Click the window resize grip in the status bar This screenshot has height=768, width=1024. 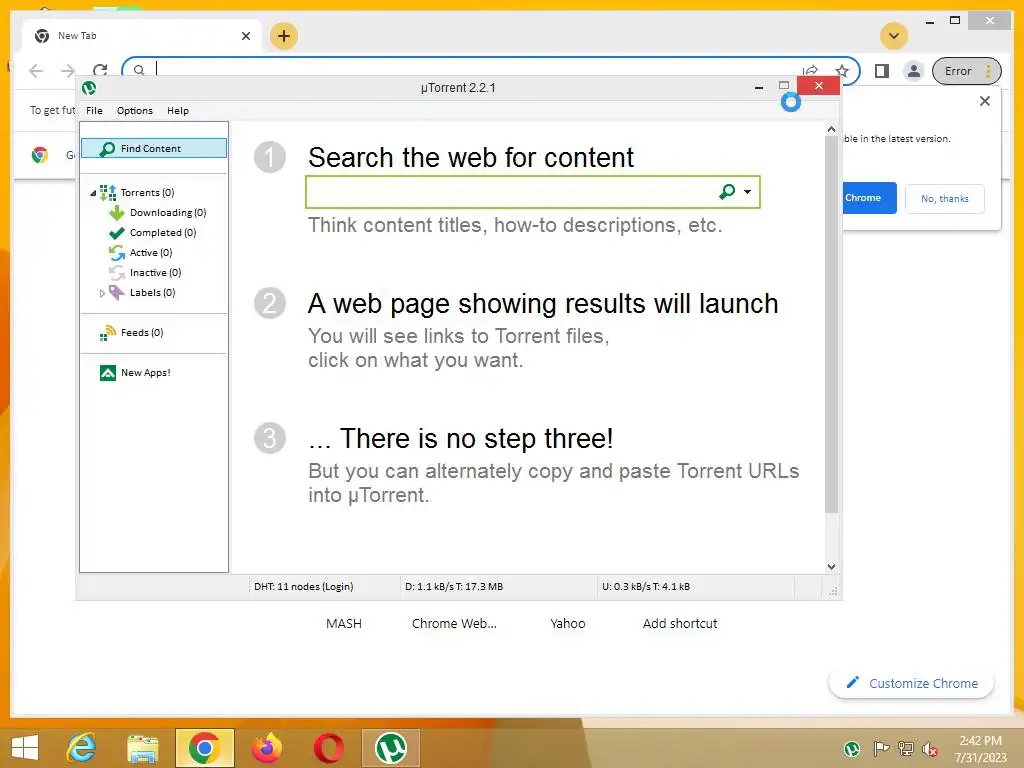(833, 591)
